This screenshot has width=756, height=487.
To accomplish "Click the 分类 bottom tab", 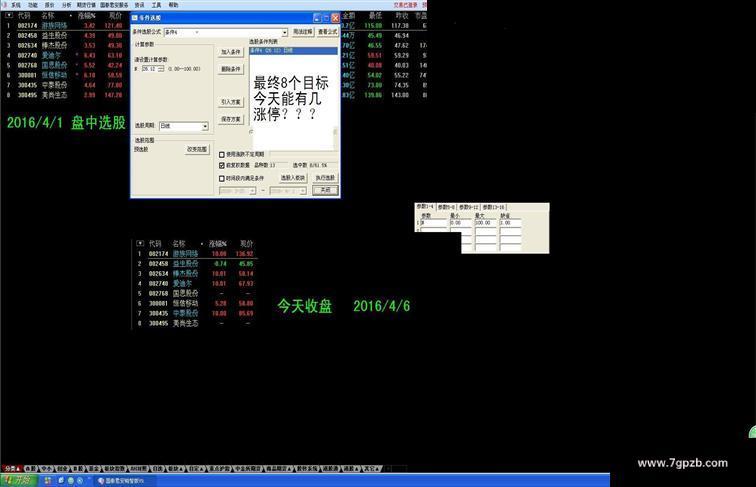I will (12, 468).
